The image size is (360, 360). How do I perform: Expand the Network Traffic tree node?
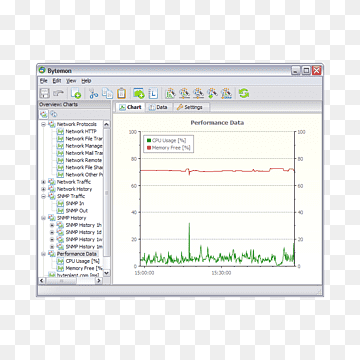click(43, 182)
